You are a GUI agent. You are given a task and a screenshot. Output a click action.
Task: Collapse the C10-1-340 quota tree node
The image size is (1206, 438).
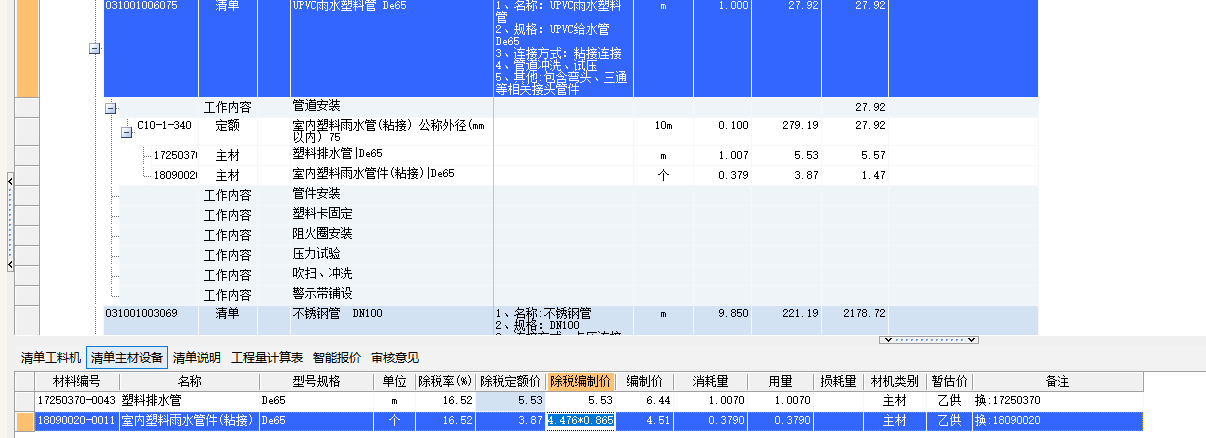[x=127, y=132]
